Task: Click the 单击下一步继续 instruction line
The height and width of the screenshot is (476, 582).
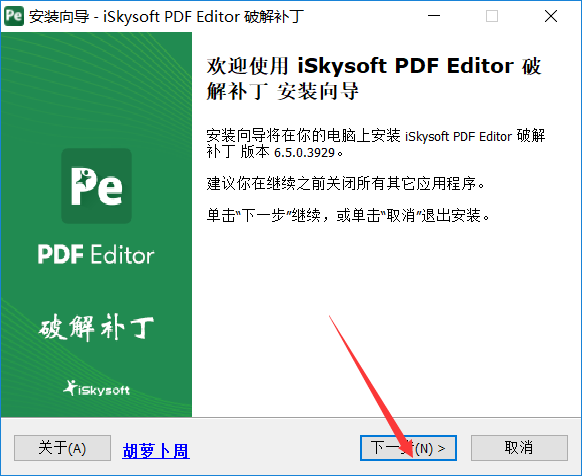Action: tap(348, 215)
